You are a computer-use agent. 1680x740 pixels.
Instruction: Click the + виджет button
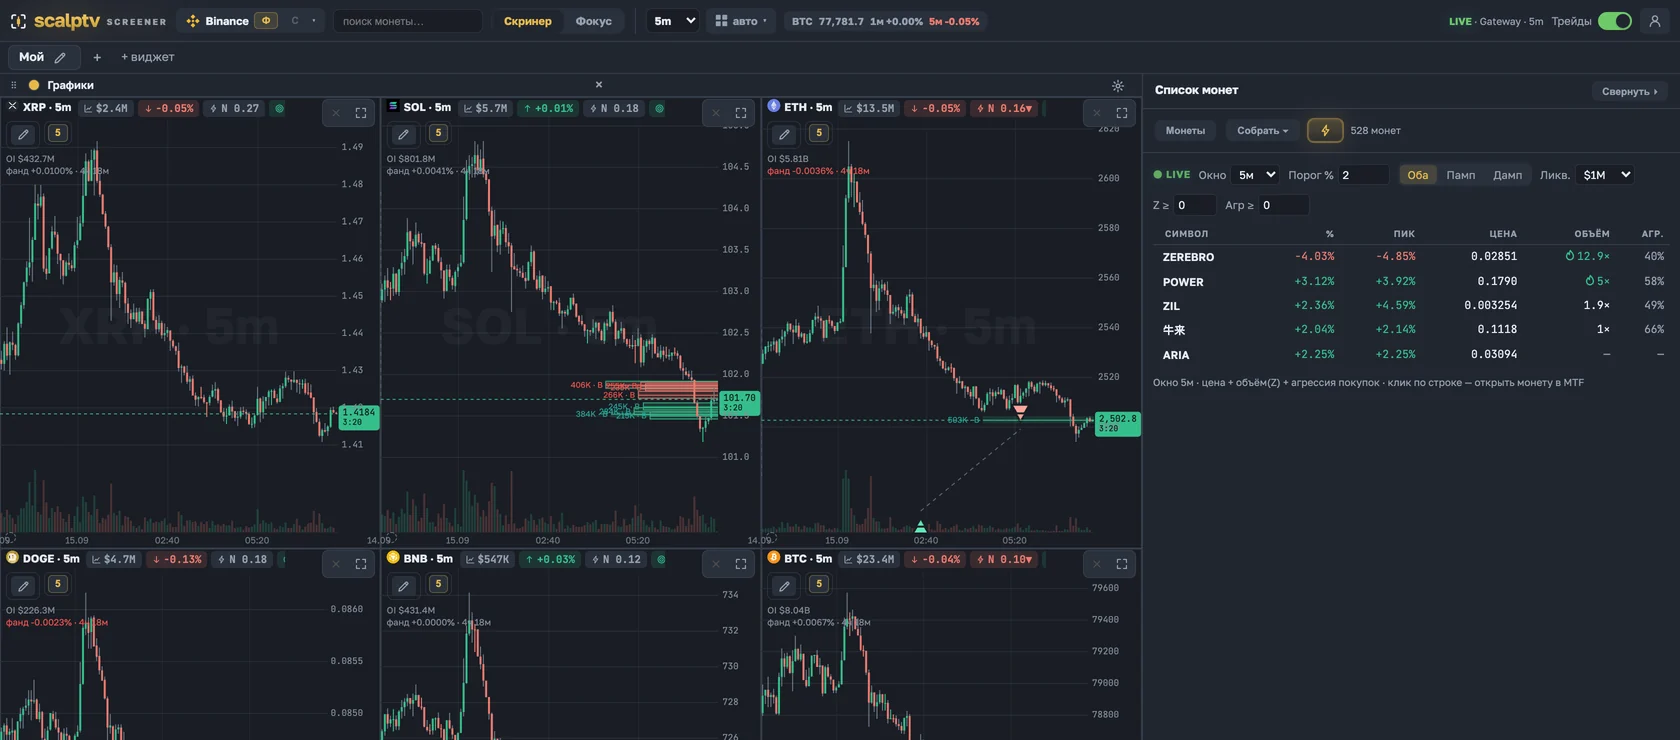147,57
